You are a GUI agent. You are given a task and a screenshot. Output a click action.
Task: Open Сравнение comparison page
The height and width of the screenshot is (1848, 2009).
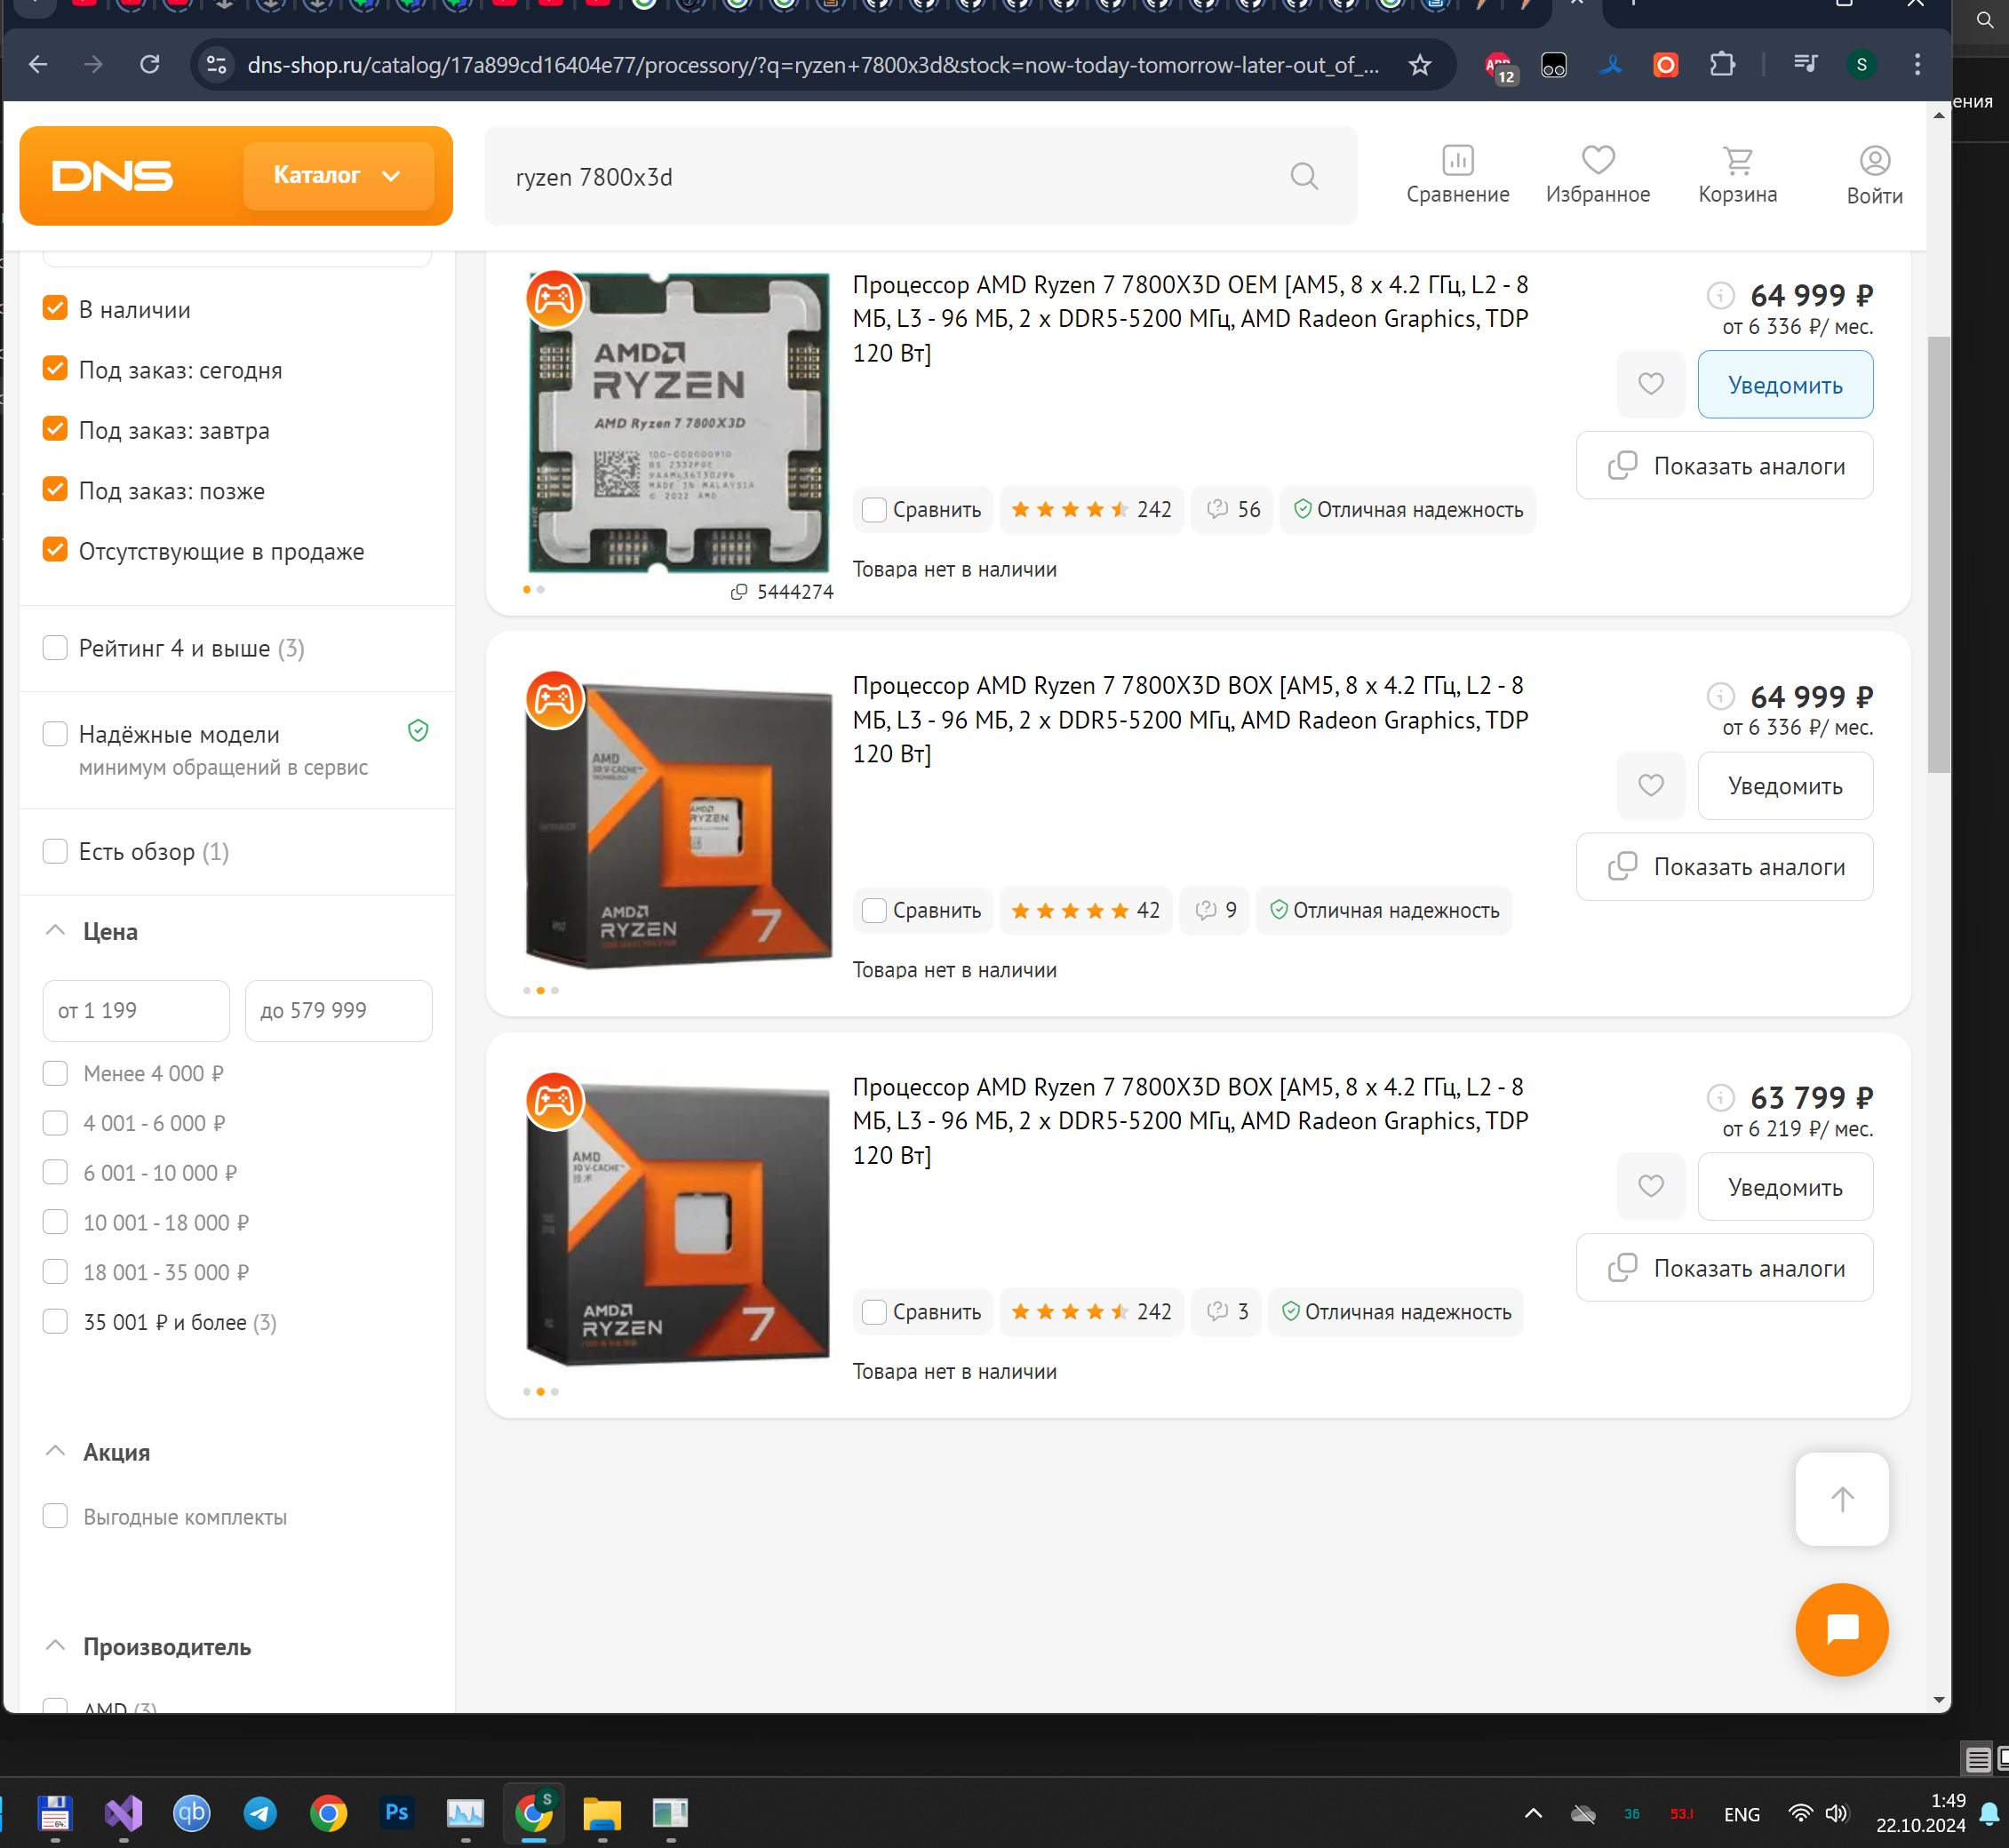pyautogui.click(x=1457, y=175)
